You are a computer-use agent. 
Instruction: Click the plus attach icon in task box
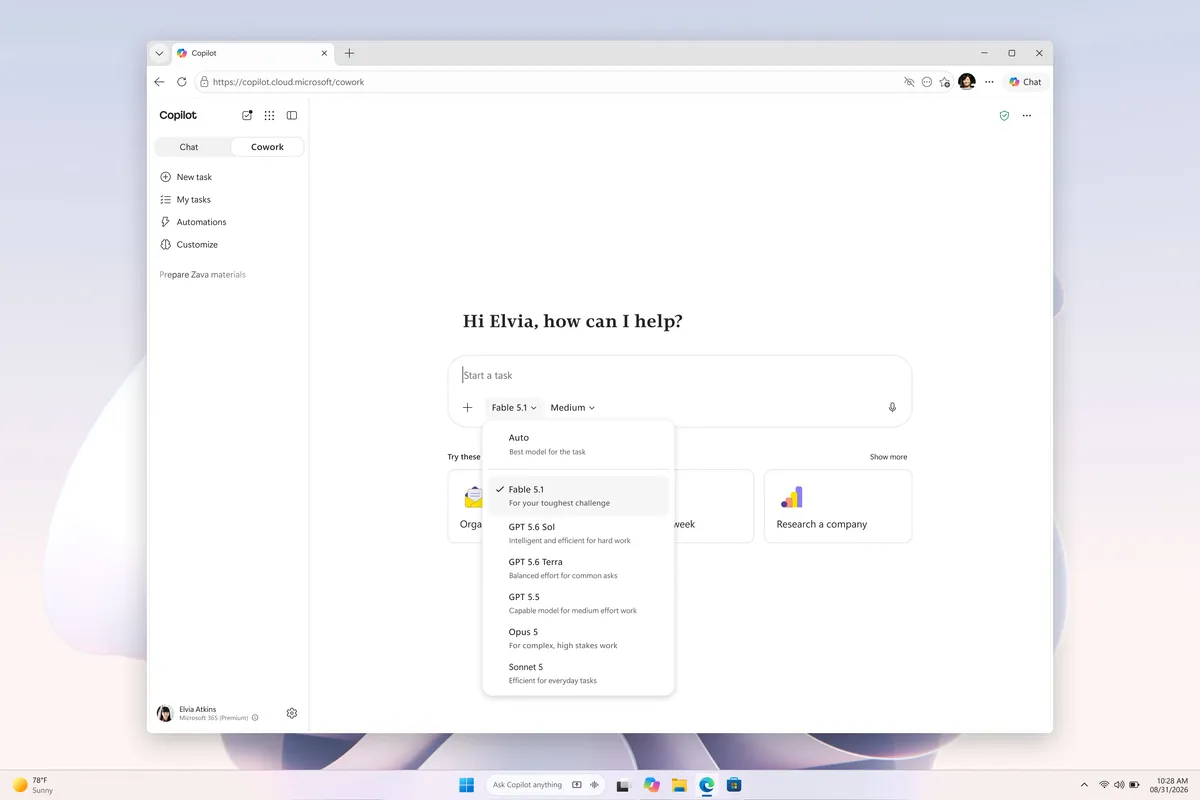pyautogui.click(x=467, y=407)
